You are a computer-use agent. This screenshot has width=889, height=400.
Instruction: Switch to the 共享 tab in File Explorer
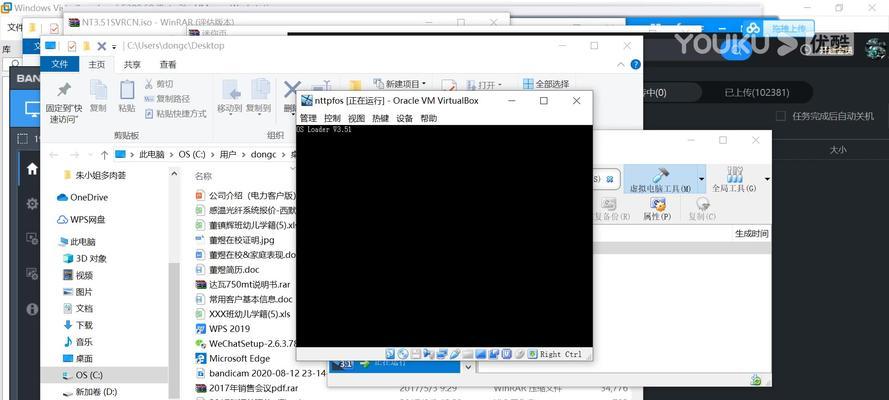click(132, 65)
